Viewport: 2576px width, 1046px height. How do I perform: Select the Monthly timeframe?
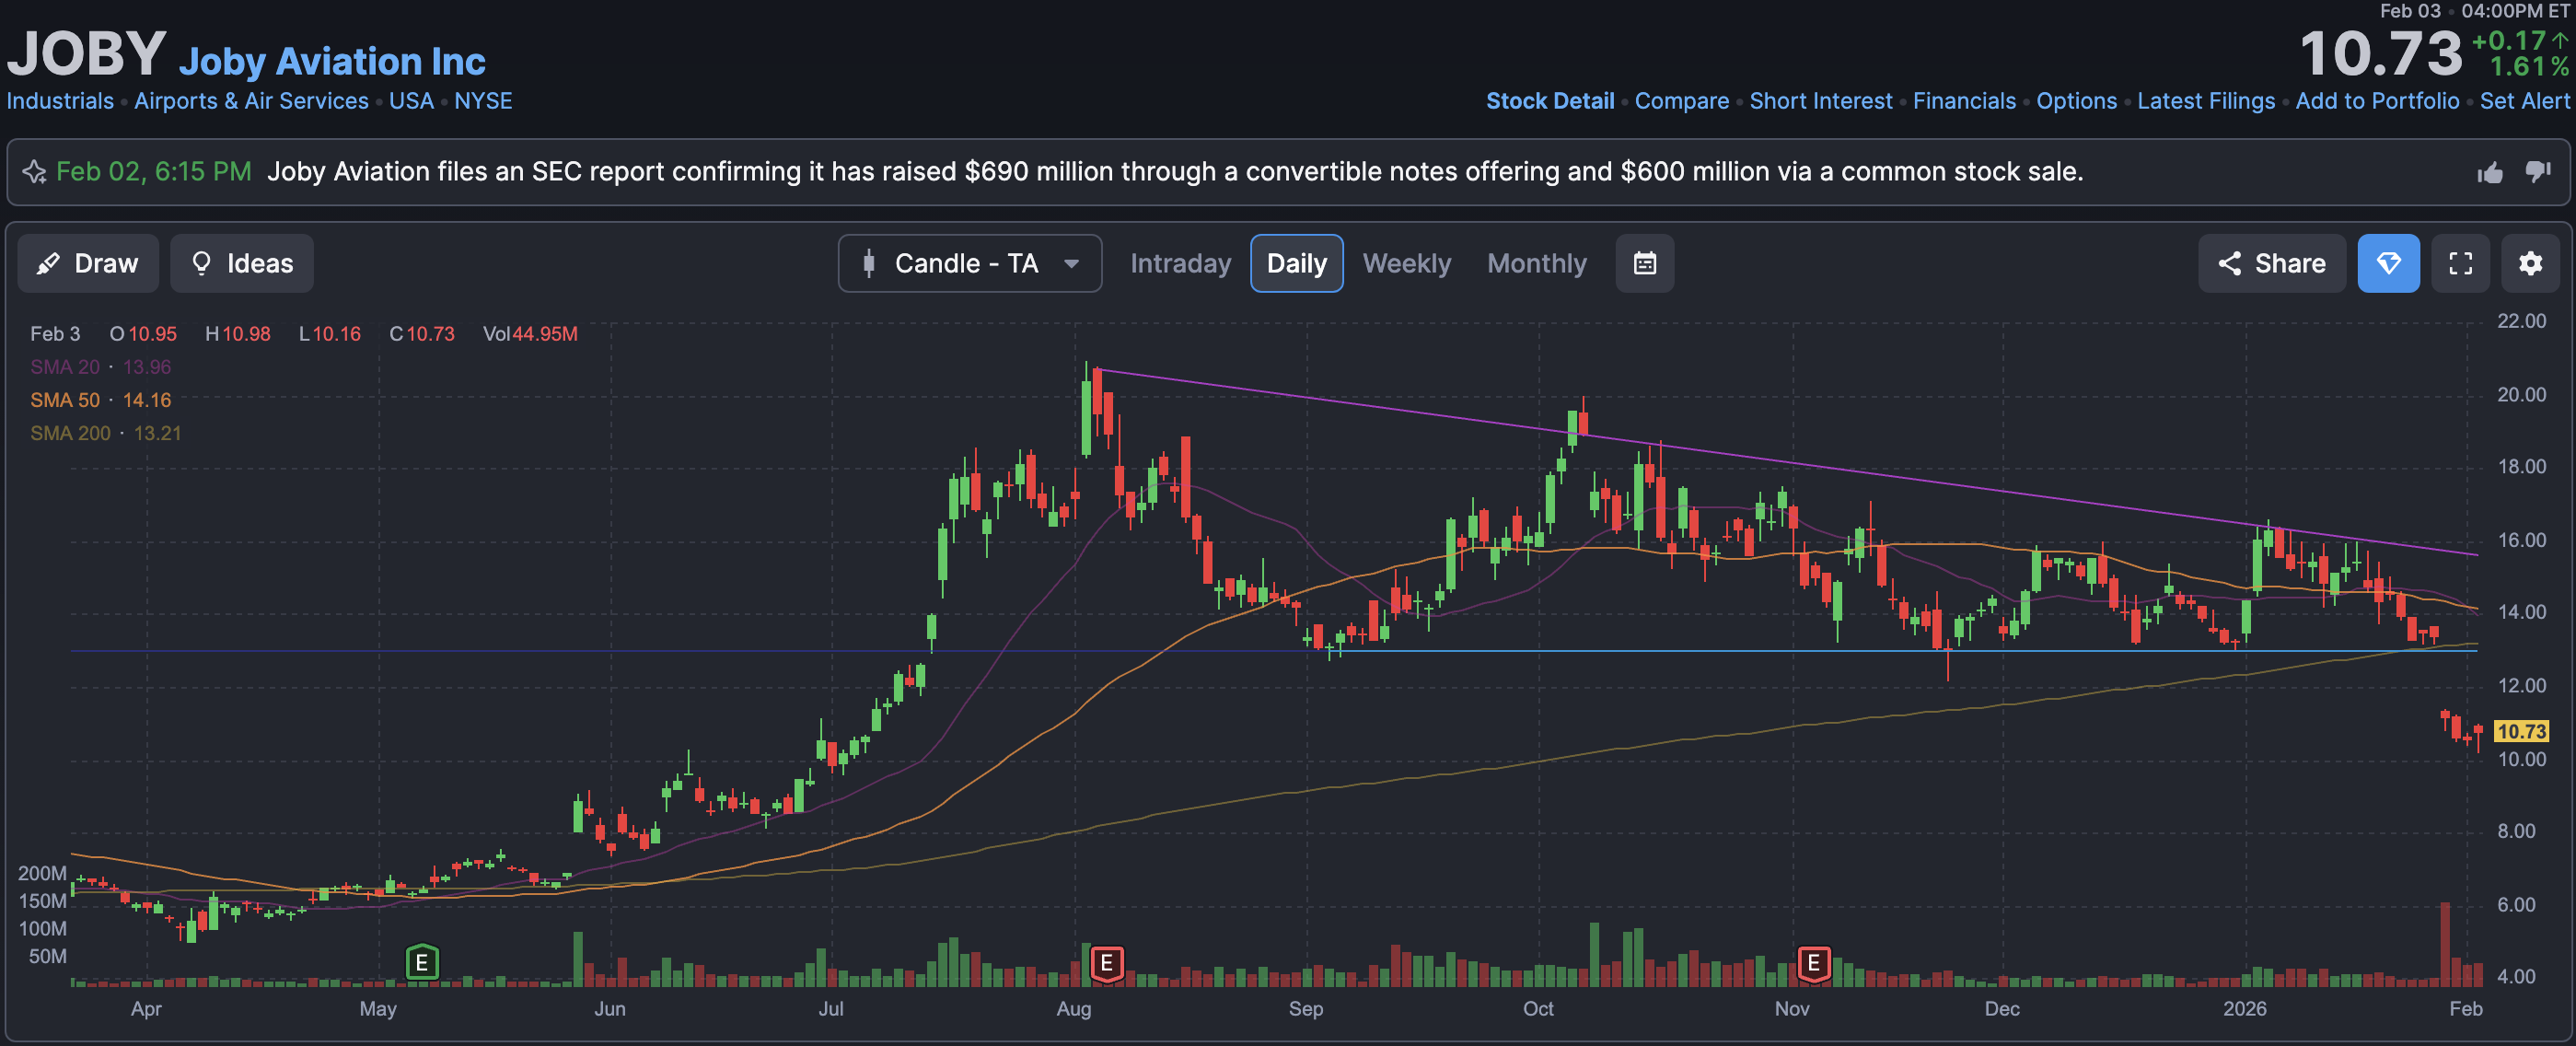point(1536,263)
